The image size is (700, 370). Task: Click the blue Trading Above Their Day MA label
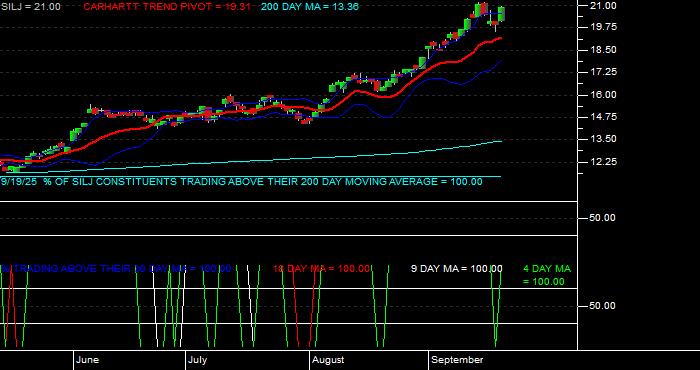coord(116,269)
